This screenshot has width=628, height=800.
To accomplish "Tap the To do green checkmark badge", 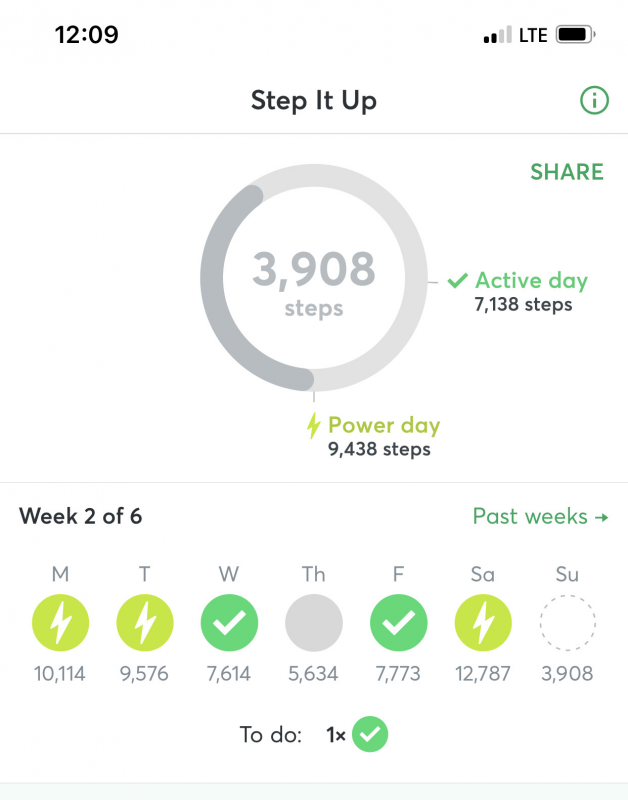I will 370,734.
